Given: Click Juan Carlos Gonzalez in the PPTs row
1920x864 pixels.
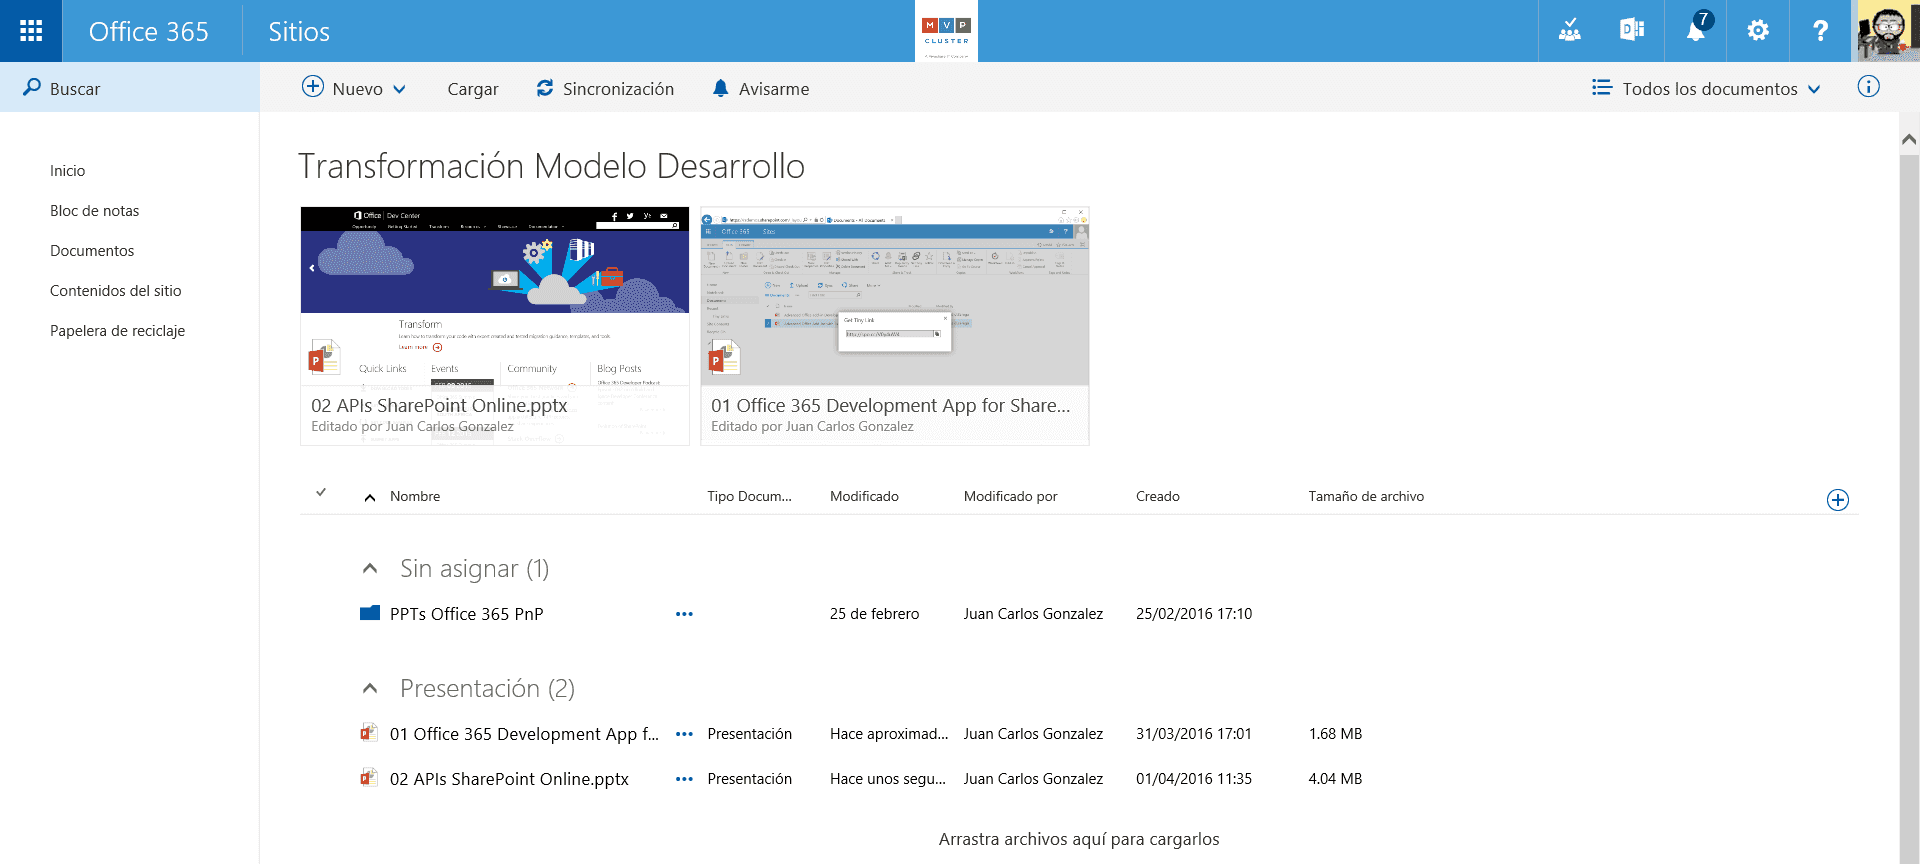Looking at the screenshot, I should [x=1033, y=614].
